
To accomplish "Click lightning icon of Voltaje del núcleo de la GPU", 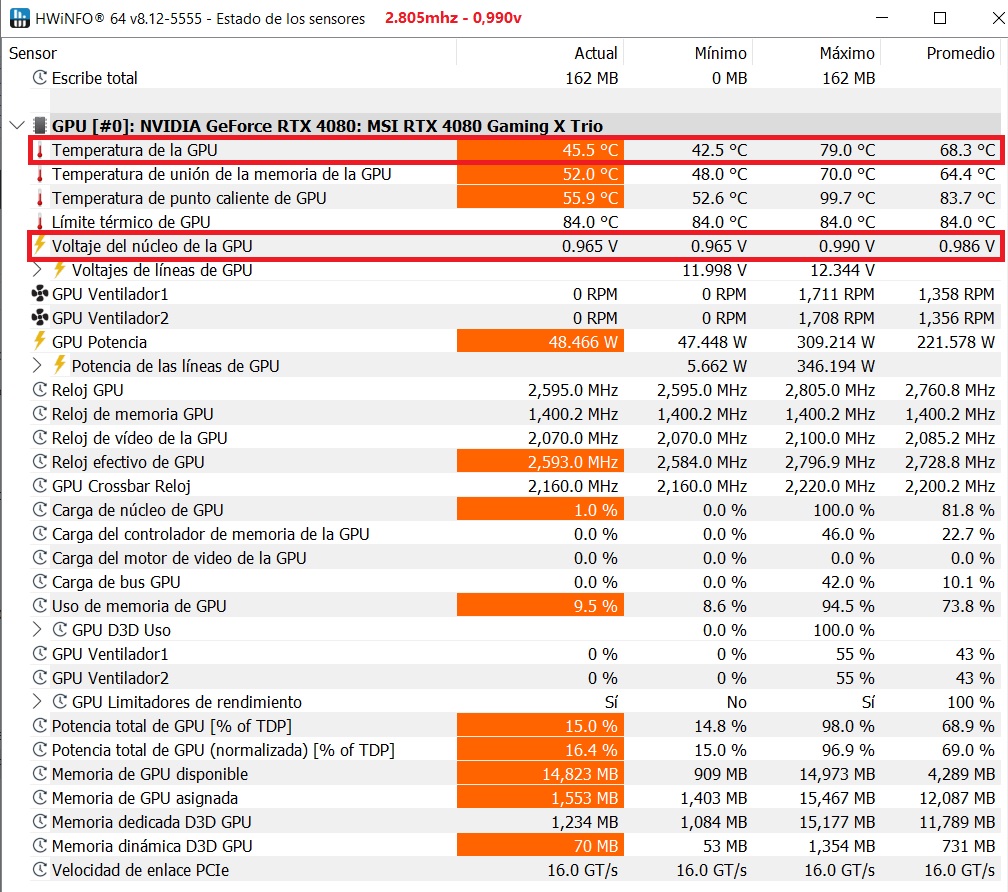I will click(40, 245).
